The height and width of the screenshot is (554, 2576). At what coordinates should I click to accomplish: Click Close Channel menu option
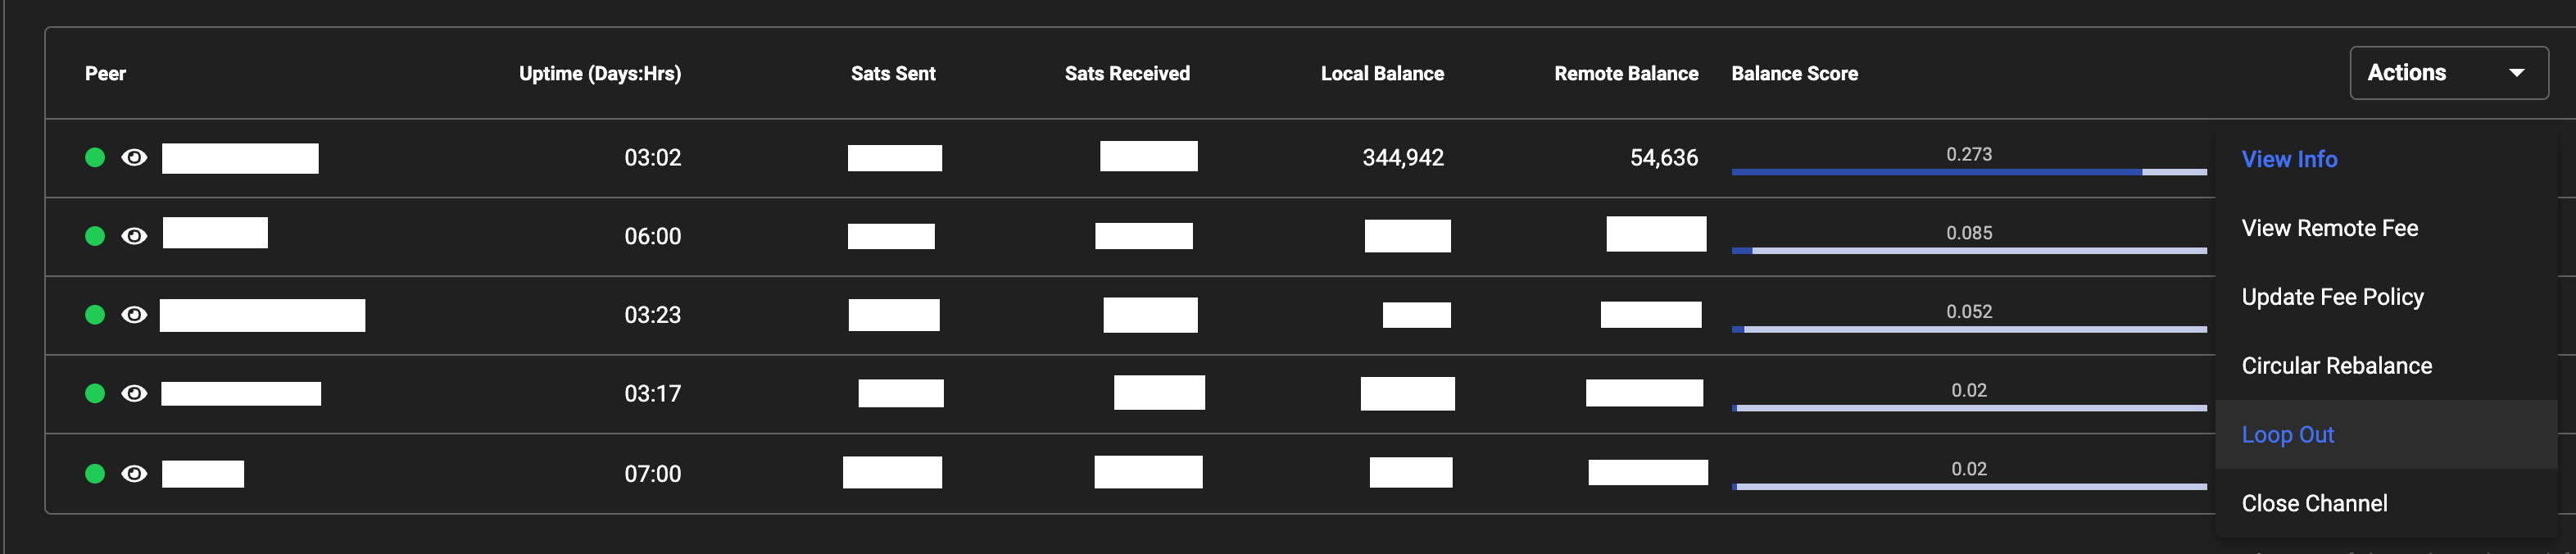coord(2314,503)
